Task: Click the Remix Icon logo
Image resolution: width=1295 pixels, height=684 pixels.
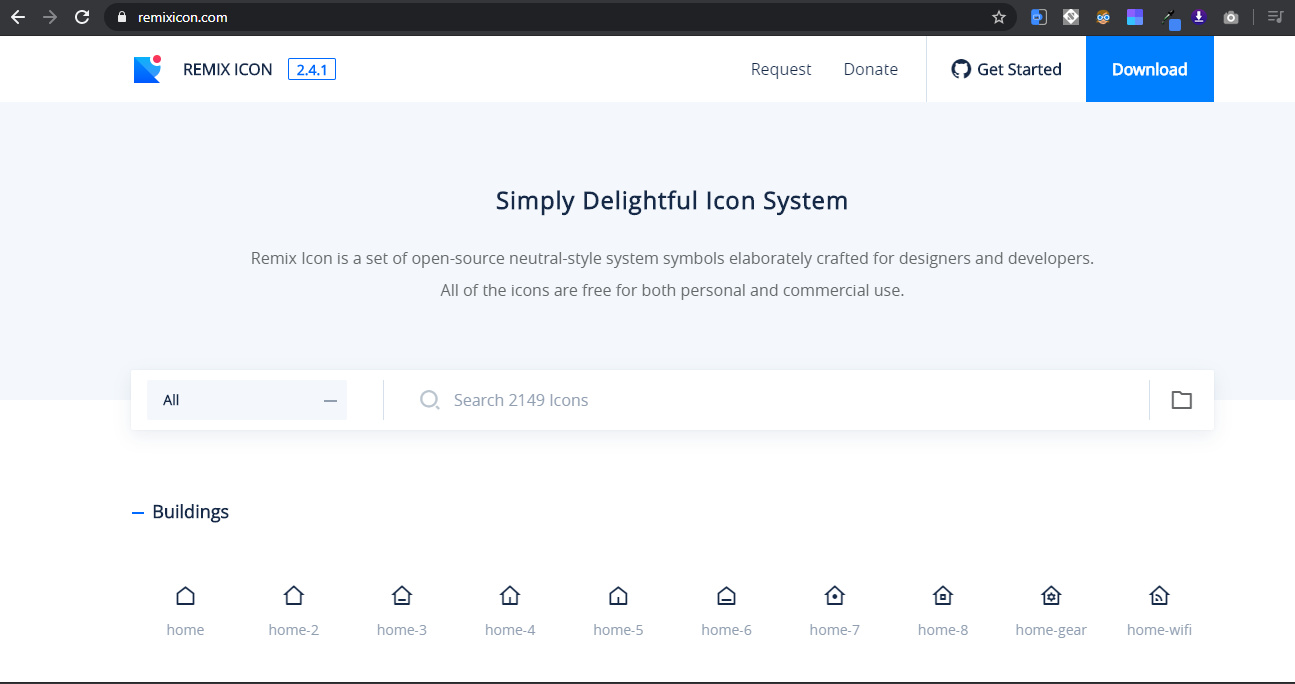Action: 148,69
